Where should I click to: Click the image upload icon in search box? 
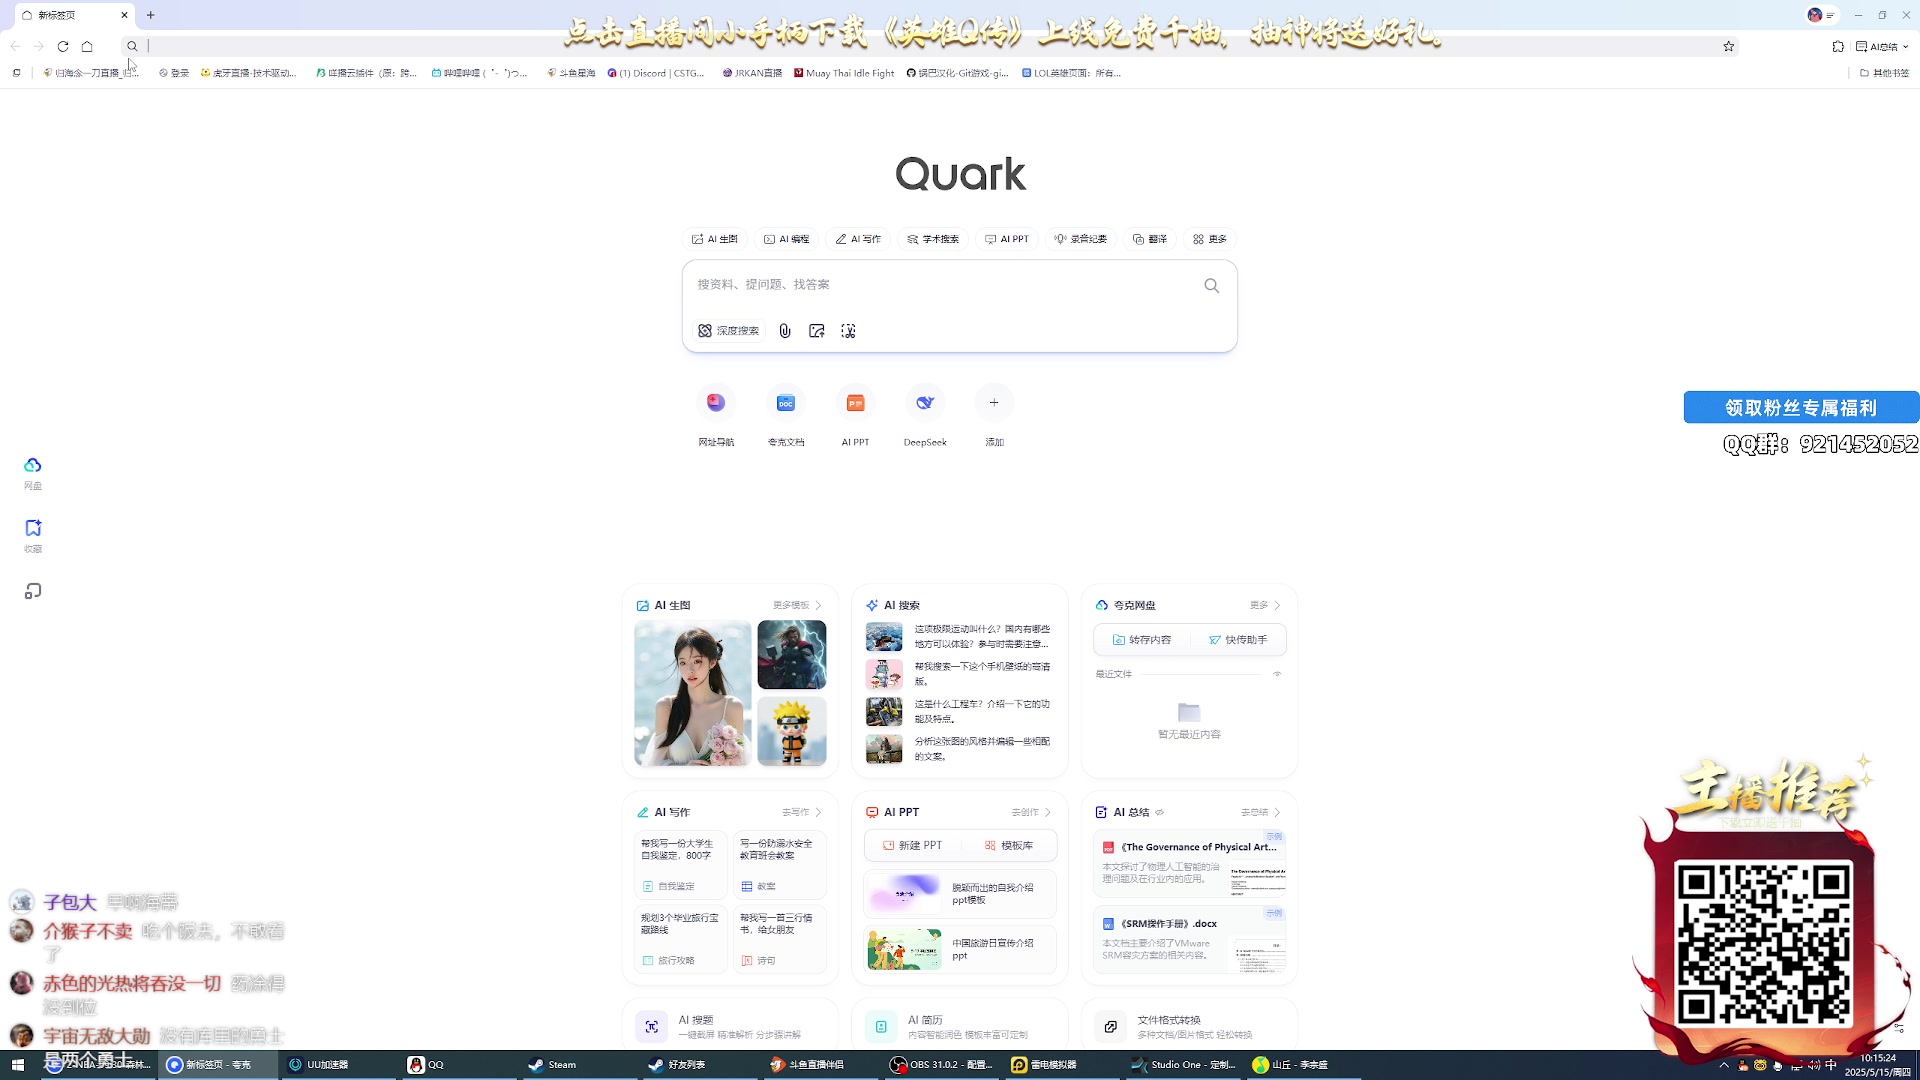[817, 331]
